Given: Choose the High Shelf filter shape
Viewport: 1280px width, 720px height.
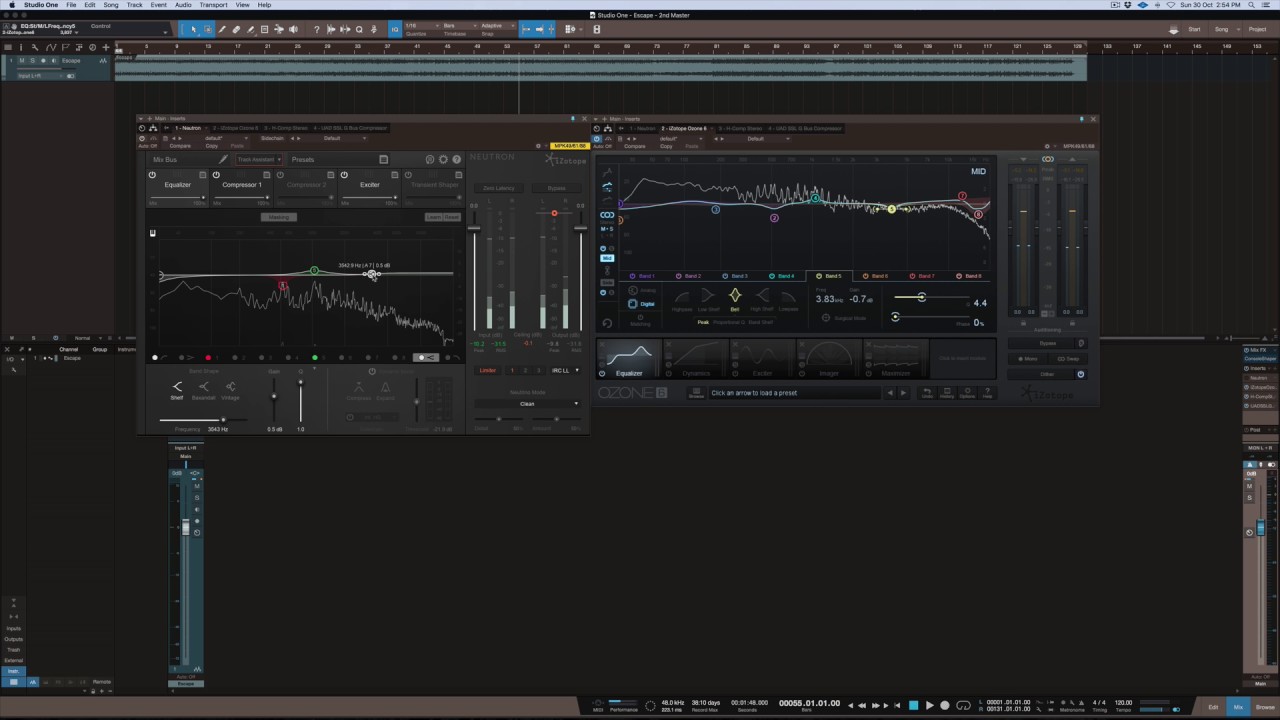Looking at the screenshot, I should pos(762,298).
